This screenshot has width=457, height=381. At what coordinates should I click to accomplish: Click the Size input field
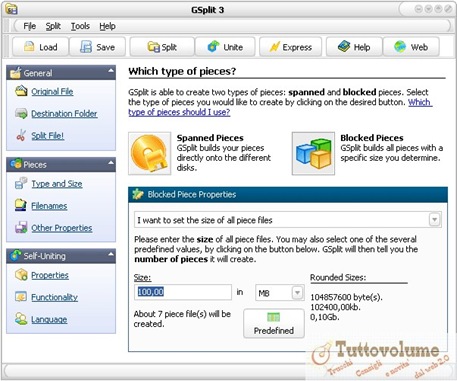tap(183, 292)
